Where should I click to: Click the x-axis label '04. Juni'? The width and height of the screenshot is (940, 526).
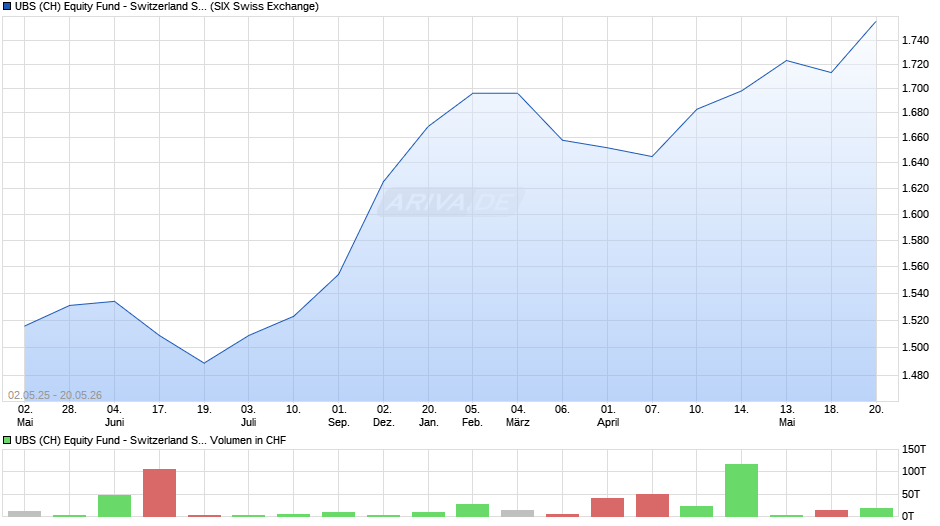pyautogui.click(x=115, y=416)
